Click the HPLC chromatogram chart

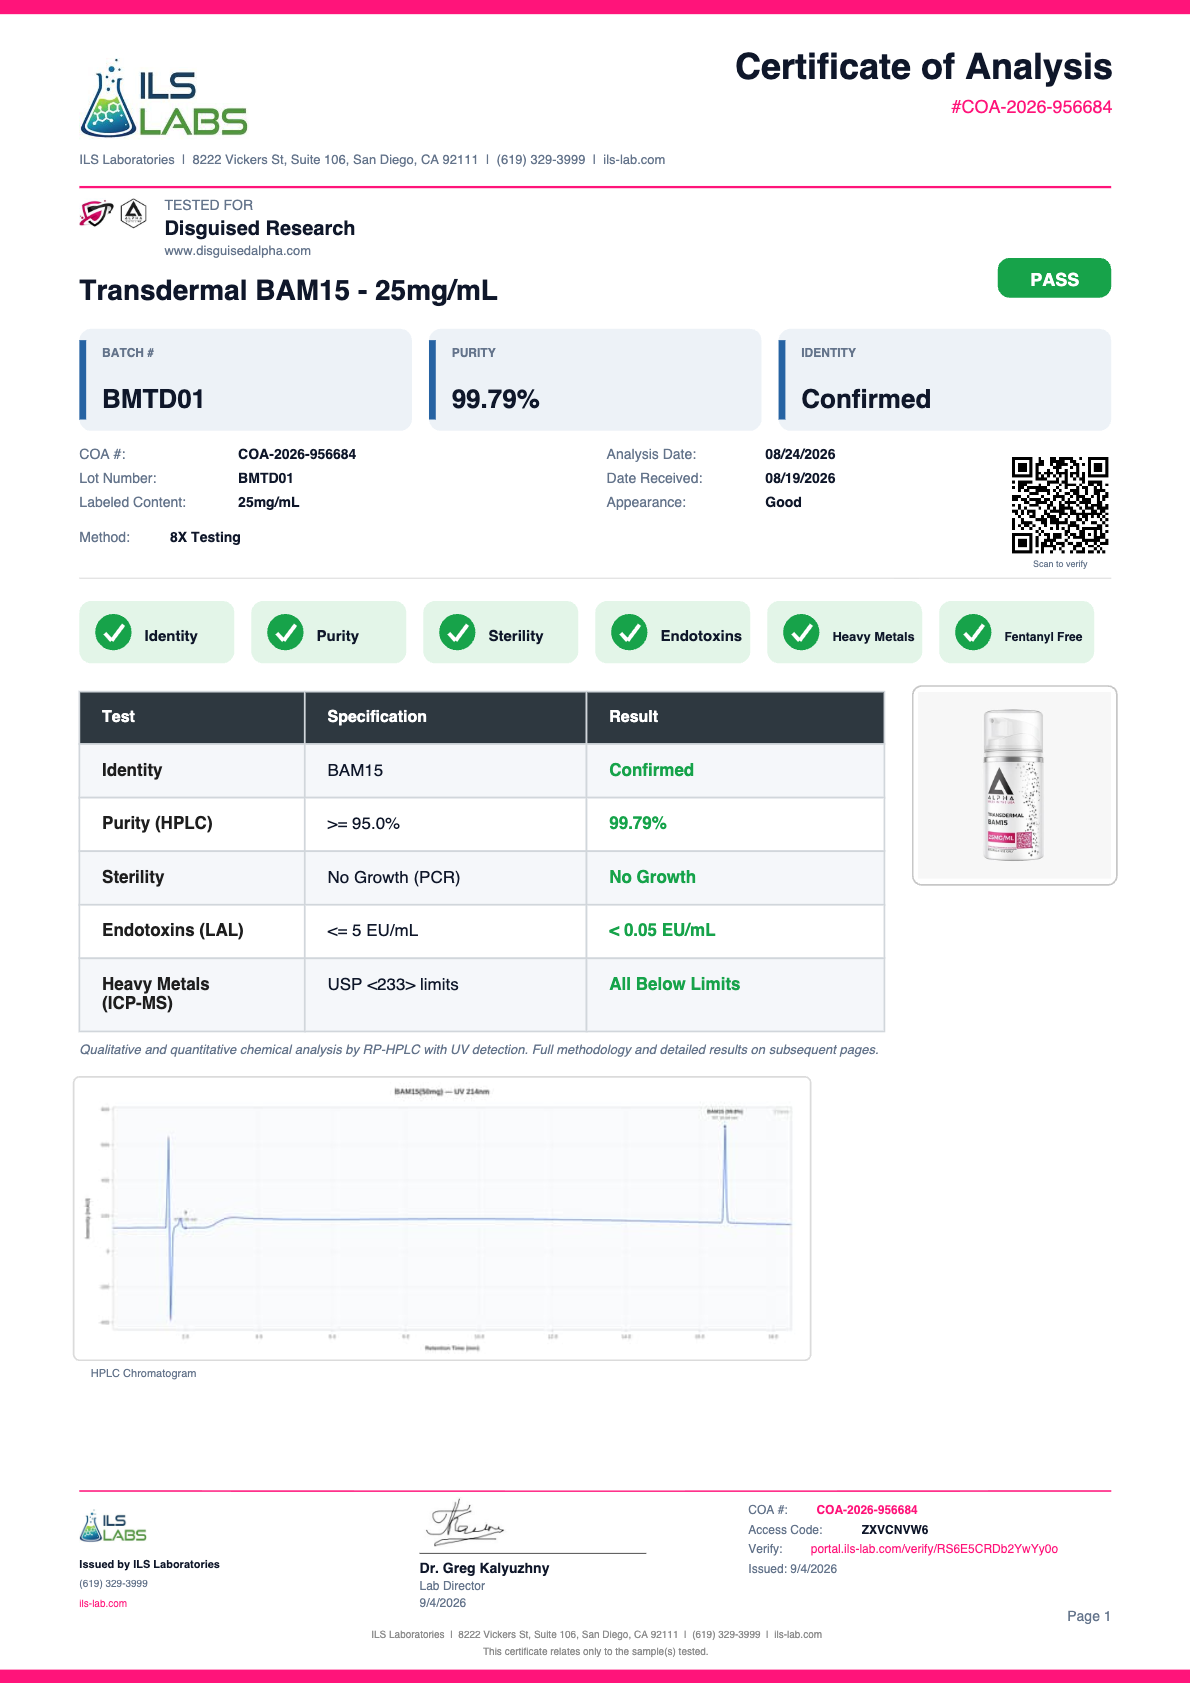442,1218
